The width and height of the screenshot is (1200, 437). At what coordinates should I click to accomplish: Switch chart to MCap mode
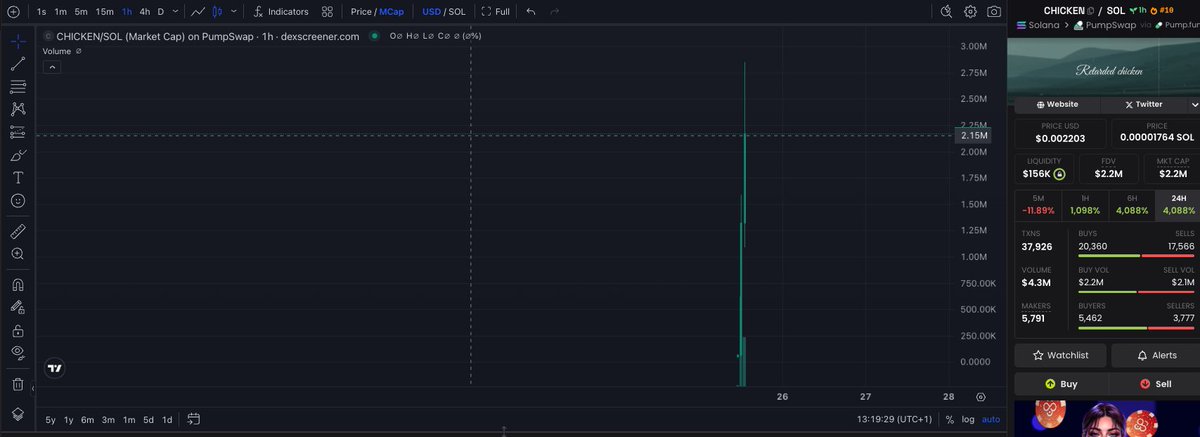tap(391, 11)
